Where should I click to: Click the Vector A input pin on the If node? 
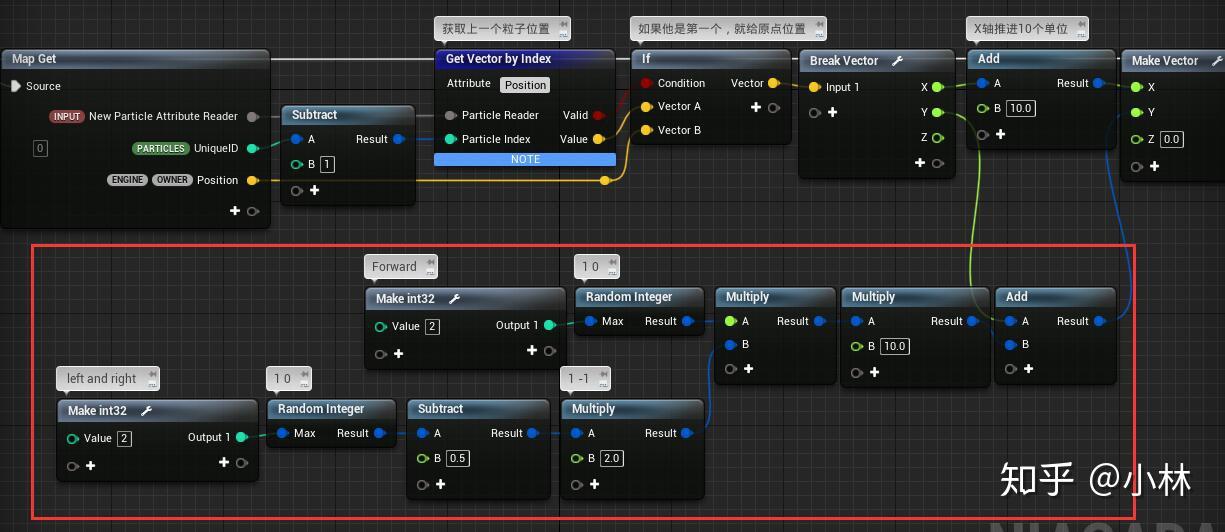(646, 106)
